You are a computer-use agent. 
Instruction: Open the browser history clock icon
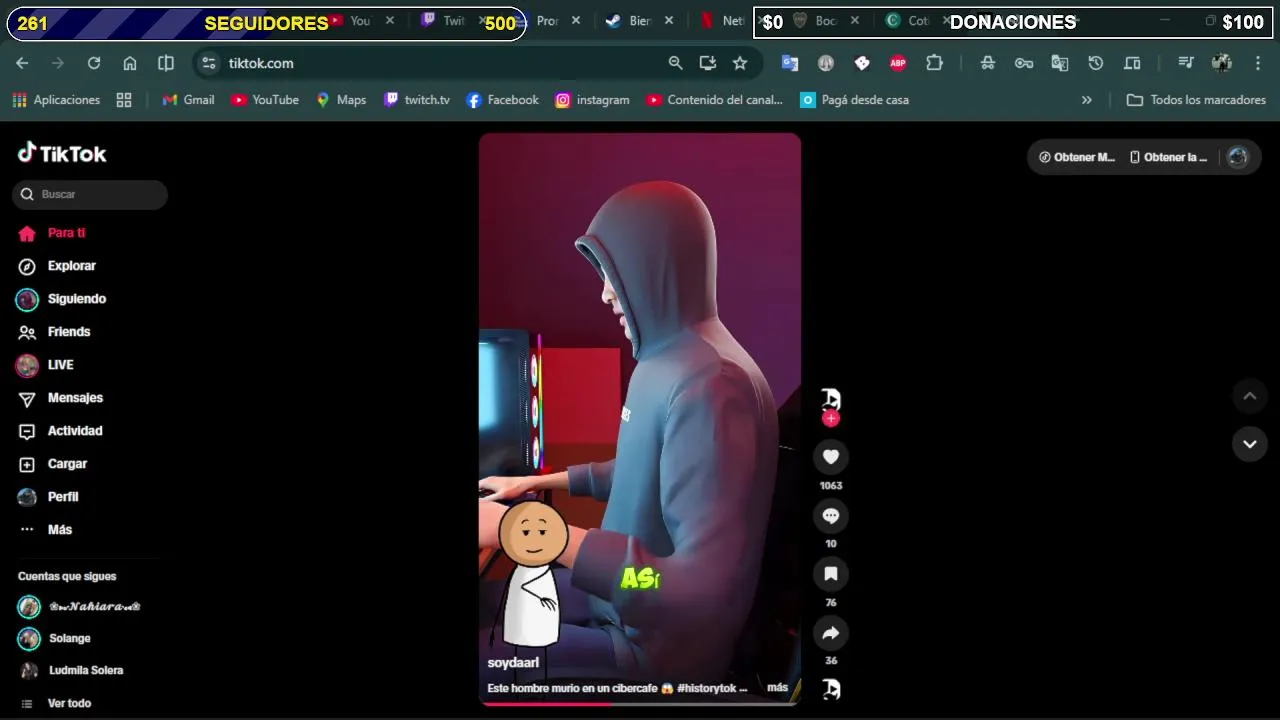point(1096,63)
